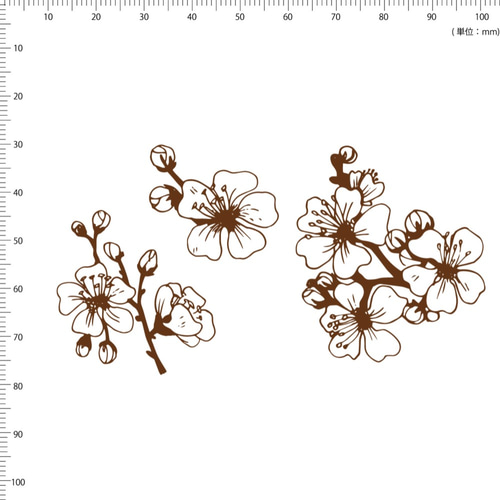Click the (単位：mm) unit label
500x500 pixels.
[x=476, y=32]
